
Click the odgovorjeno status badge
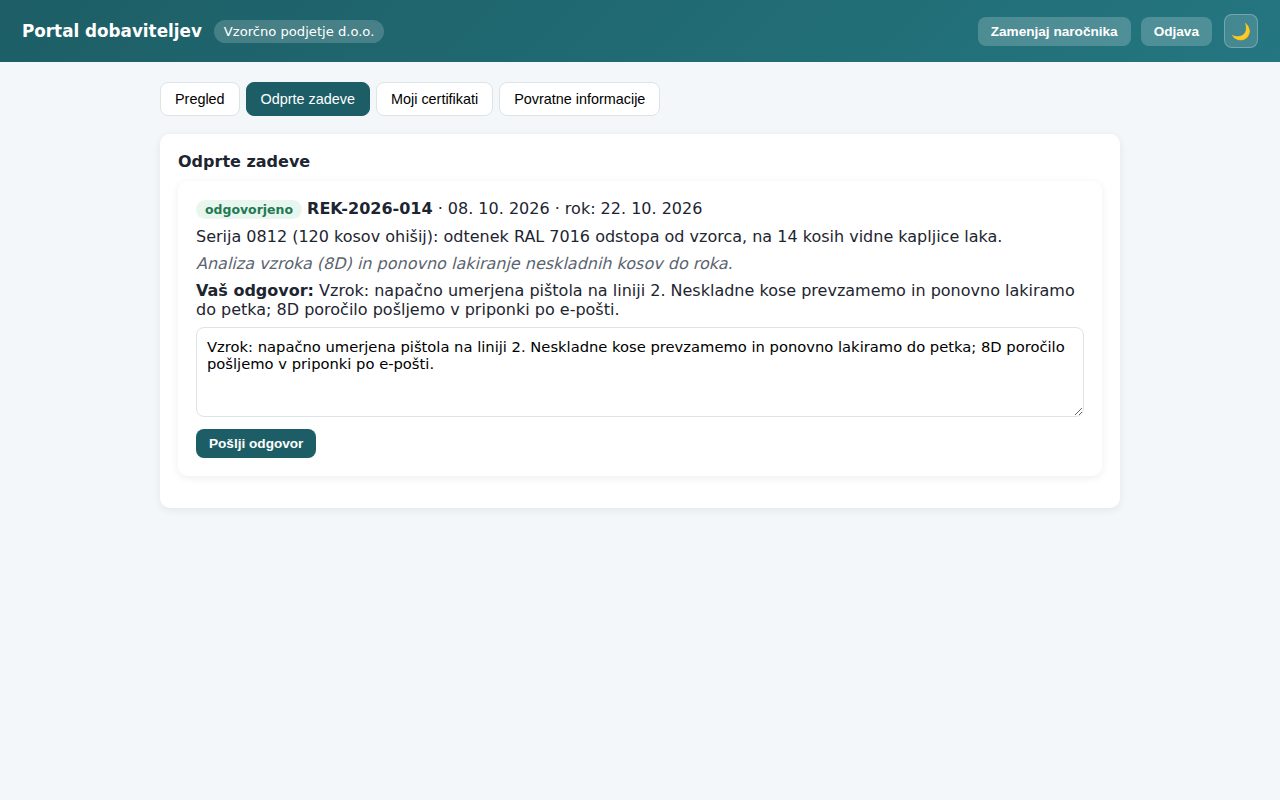(x=249, y=209)
